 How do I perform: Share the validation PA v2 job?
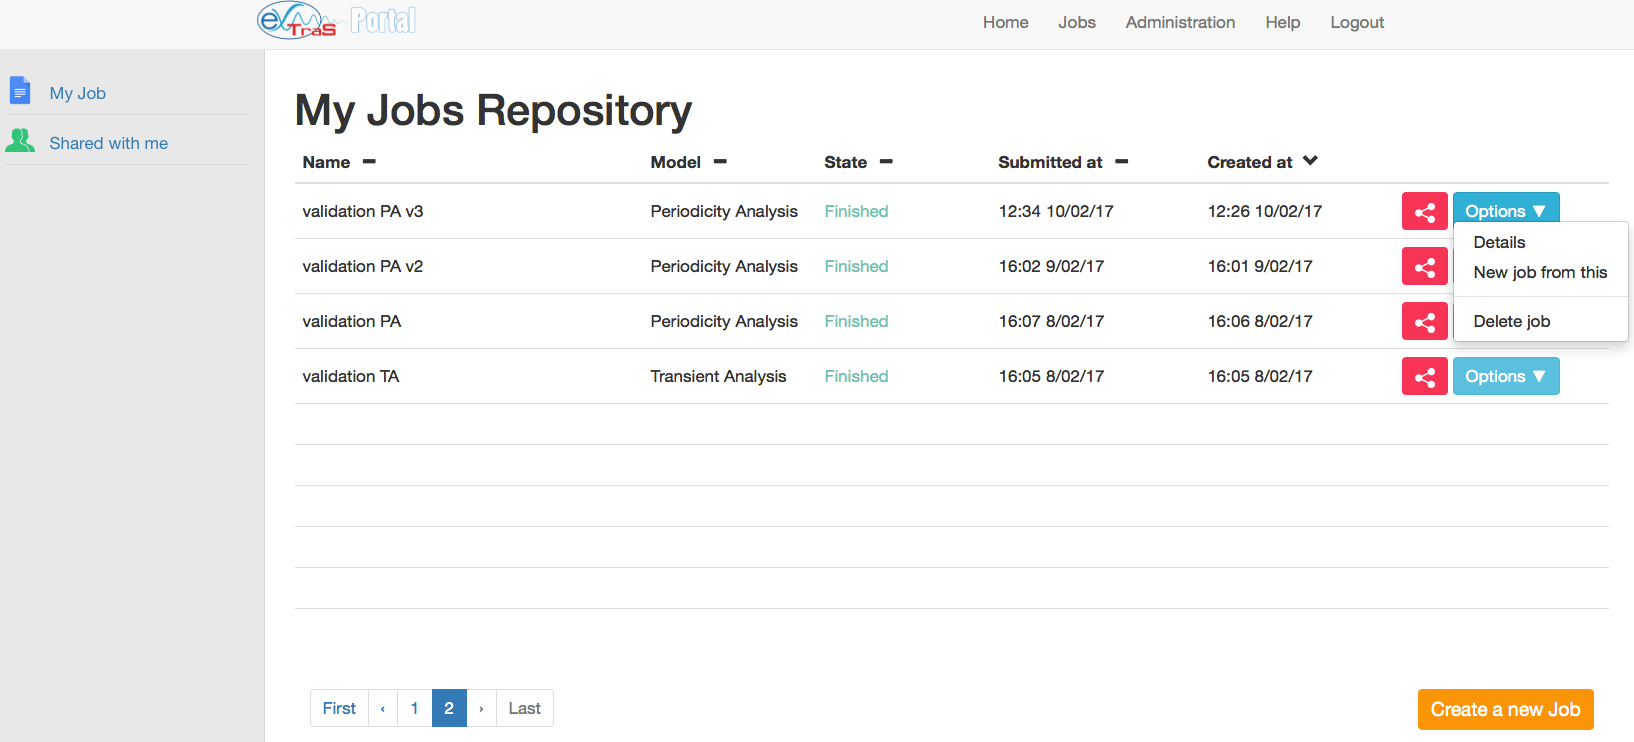coord(1424,266)
